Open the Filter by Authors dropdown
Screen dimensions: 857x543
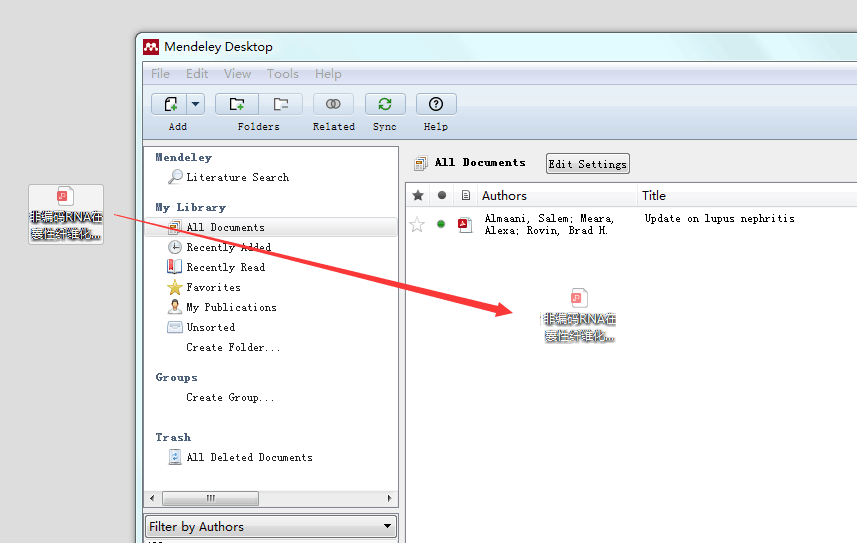pyautogui.click(x=271, y=526)
